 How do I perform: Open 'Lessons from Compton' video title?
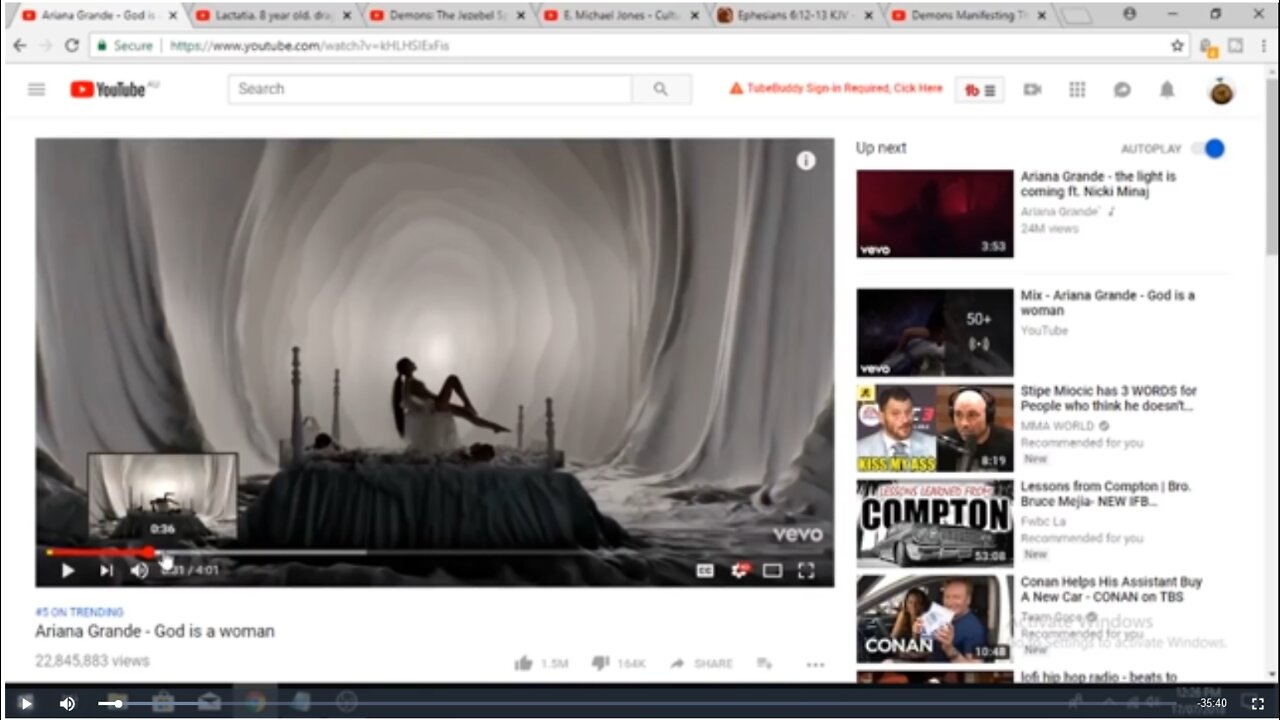coord(1105,494)
